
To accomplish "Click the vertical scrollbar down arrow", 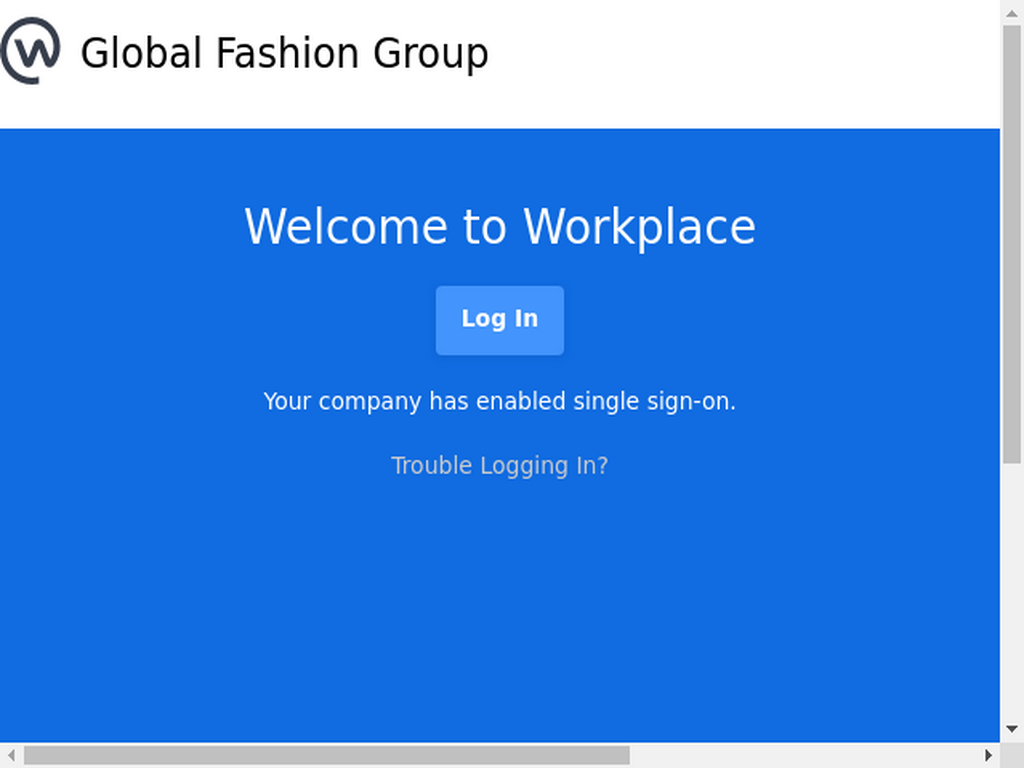I will coord(1012,729).
